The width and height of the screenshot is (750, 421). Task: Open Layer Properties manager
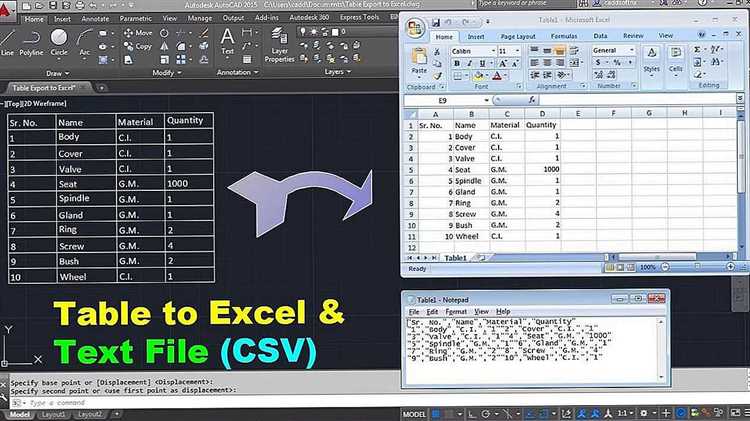[x=279, y=45]
